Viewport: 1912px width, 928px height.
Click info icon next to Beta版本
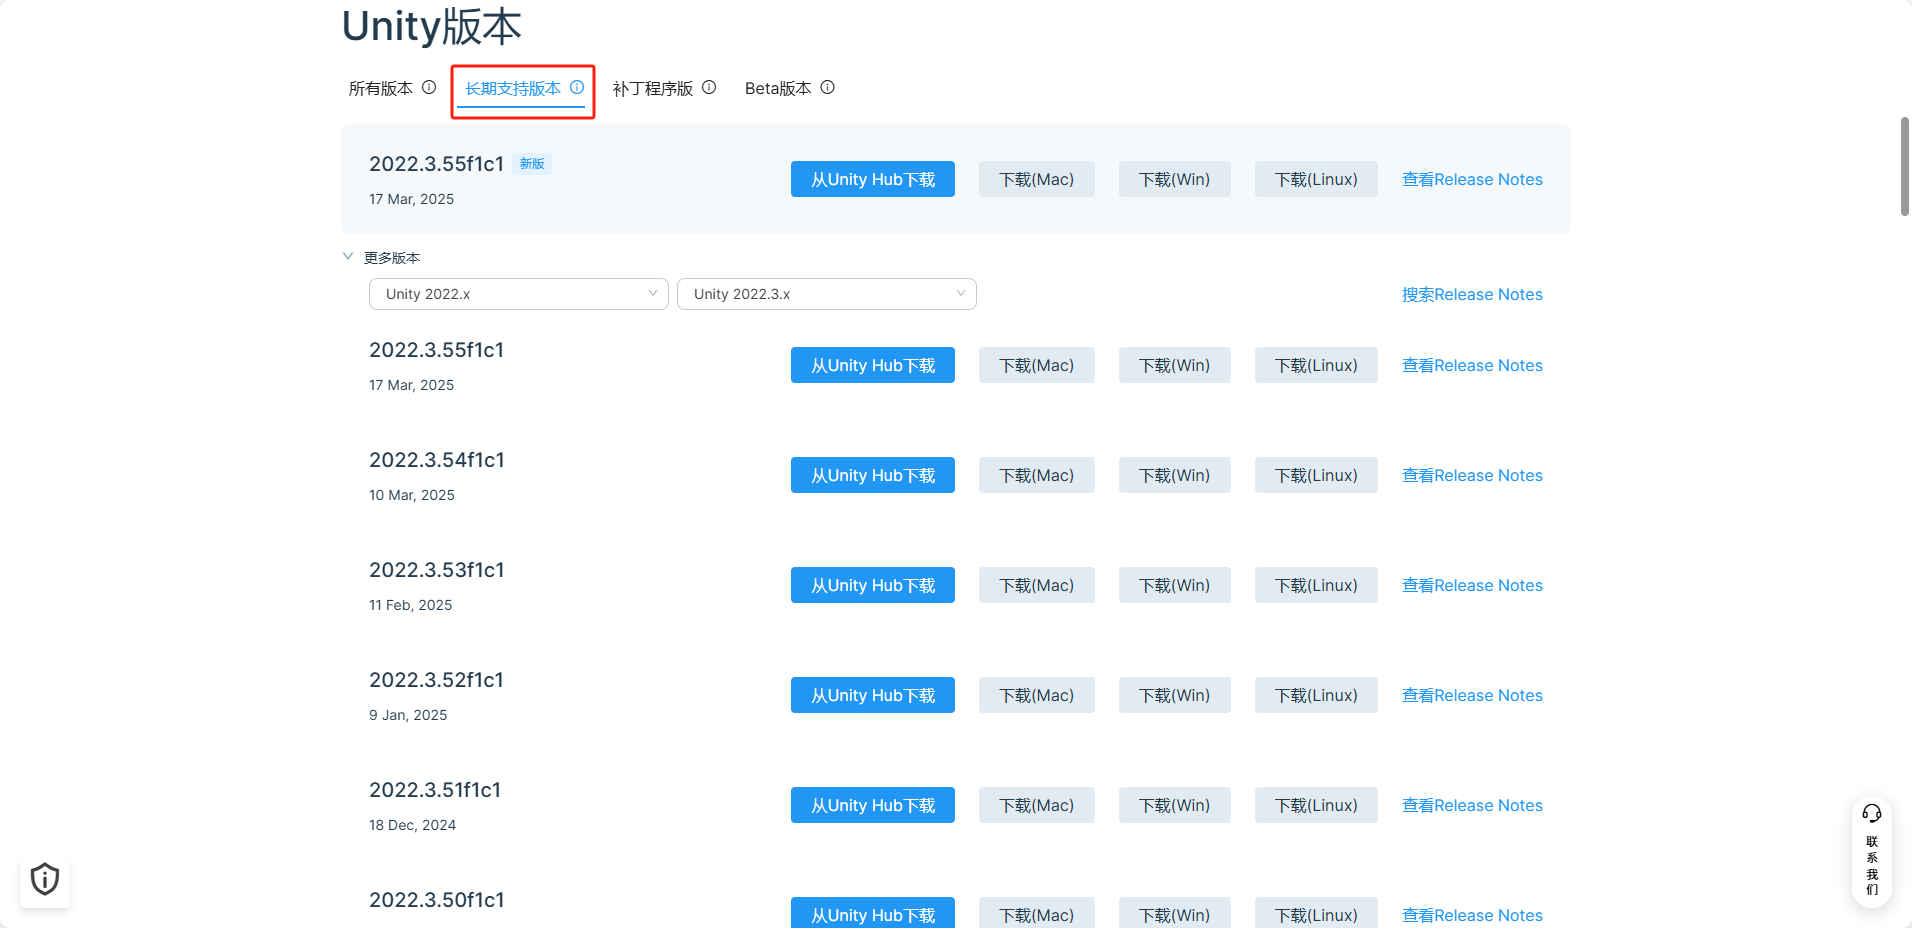pos(828,88)
